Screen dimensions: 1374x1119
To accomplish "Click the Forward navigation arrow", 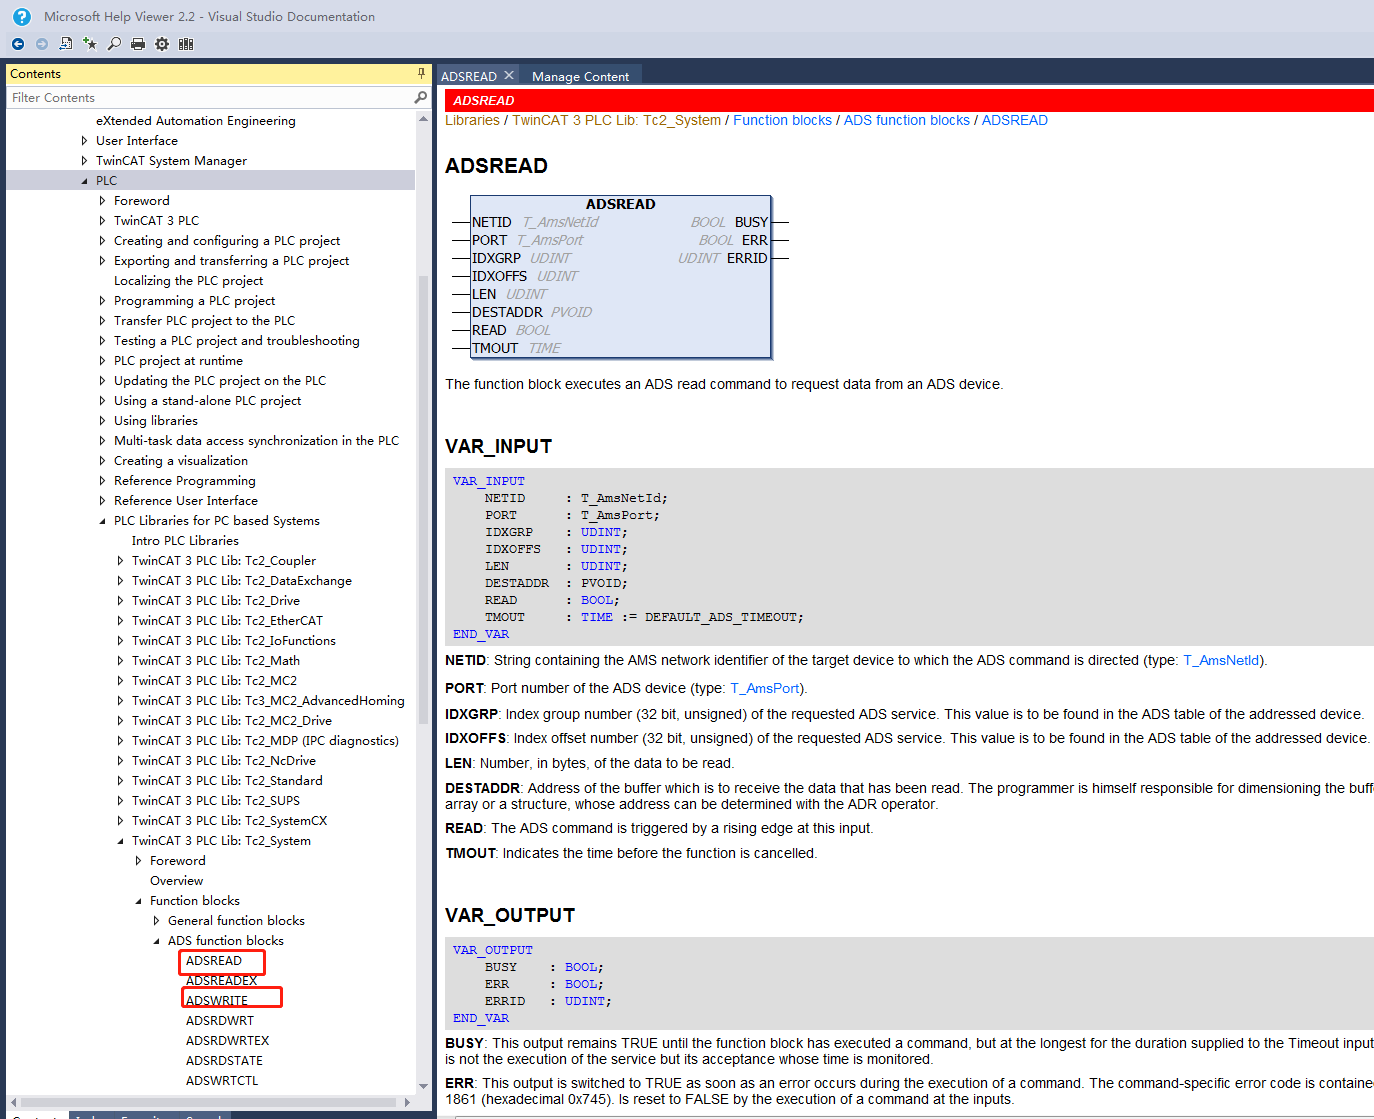I will pyautogui.click(x=42, y=44).
